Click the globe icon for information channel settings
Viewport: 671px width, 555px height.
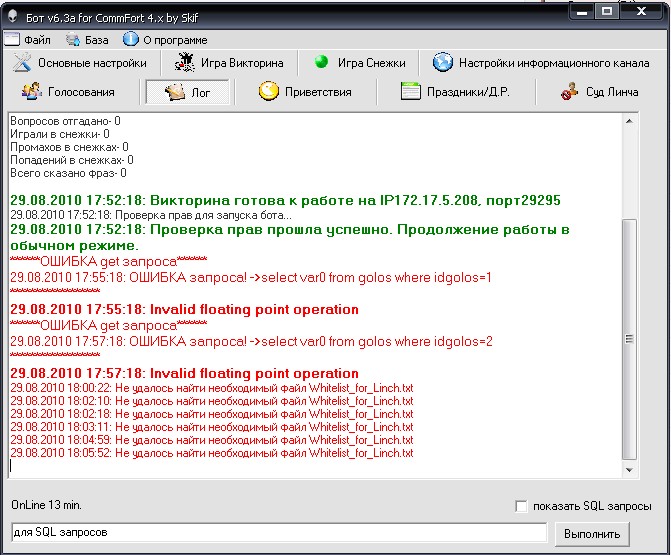[443, 63]
